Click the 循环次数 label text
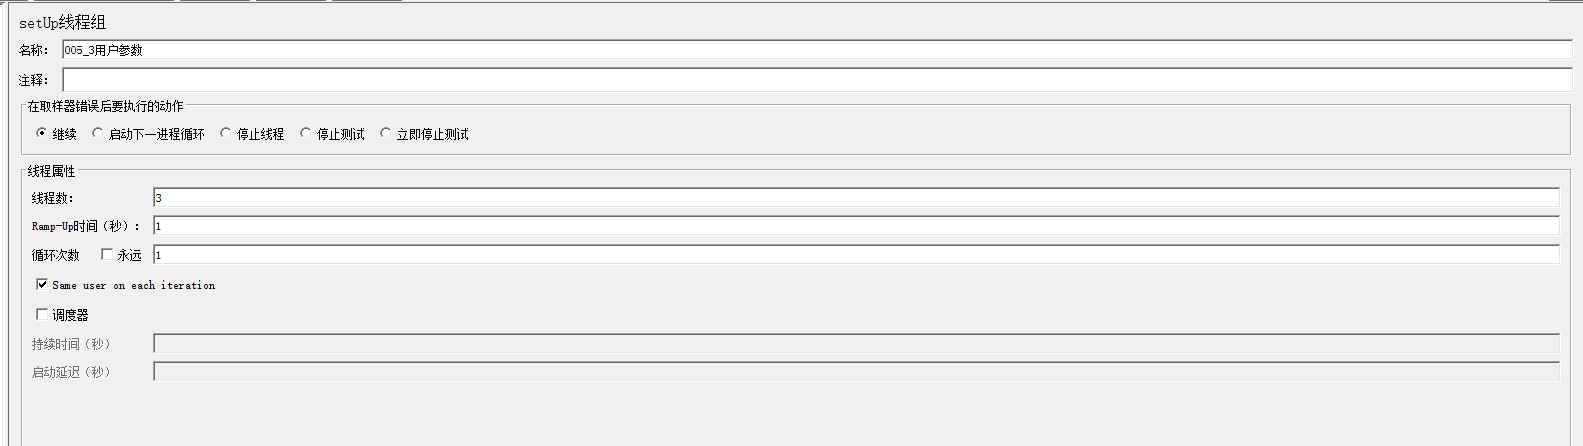The width and height of the screenshot is (1583, 446). (x=55, y=255)
